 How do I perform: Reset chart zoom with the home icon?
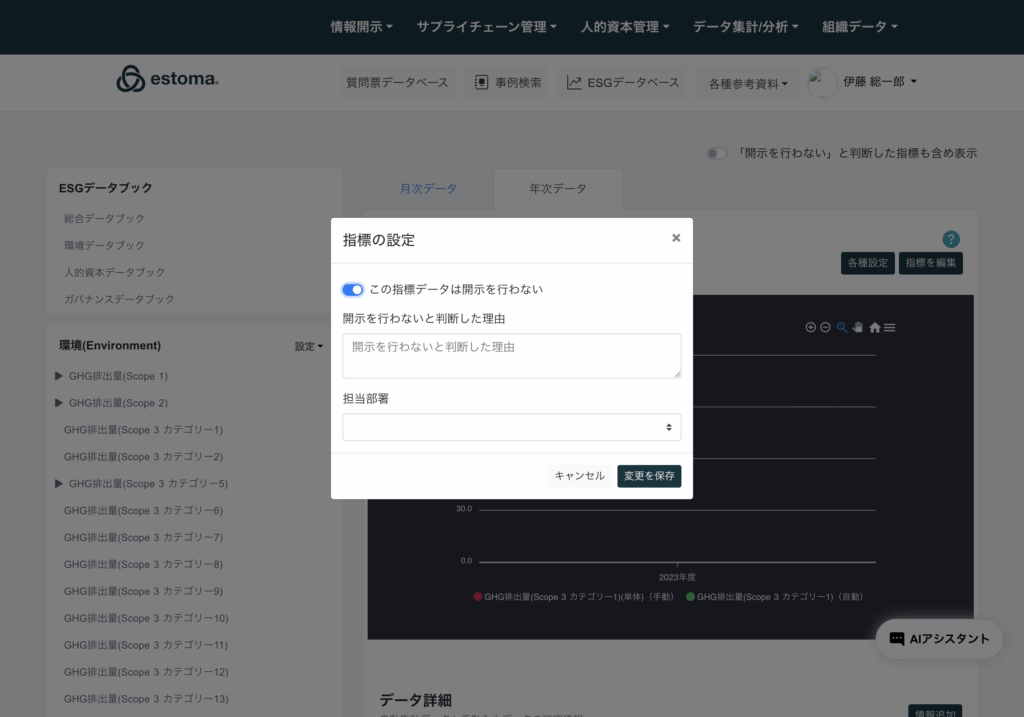point(874,327)
